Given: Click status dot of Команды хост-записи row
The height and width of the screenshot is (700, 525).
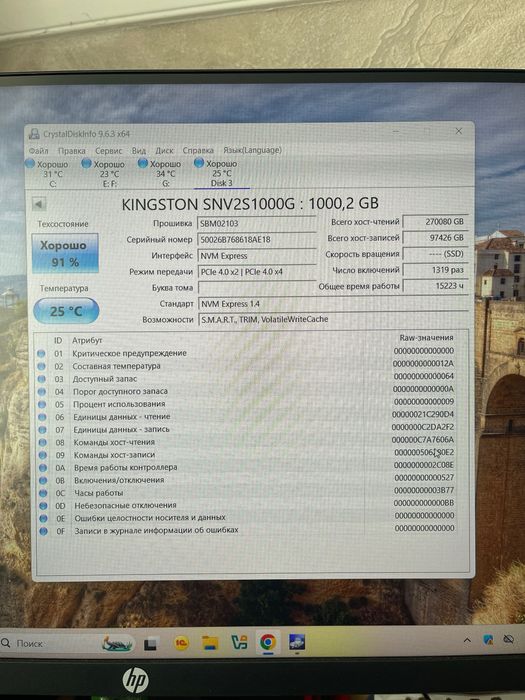Looking at the screenshot, I should [42, 455].
